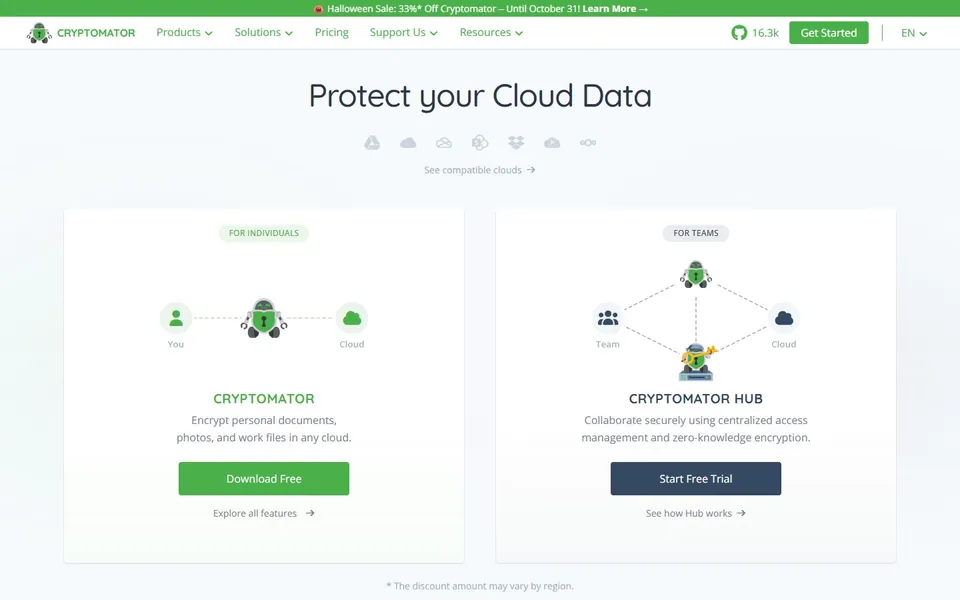
Task: Click the 'FOR INDIVIDUALS' badge
Action: click(264, 233)
